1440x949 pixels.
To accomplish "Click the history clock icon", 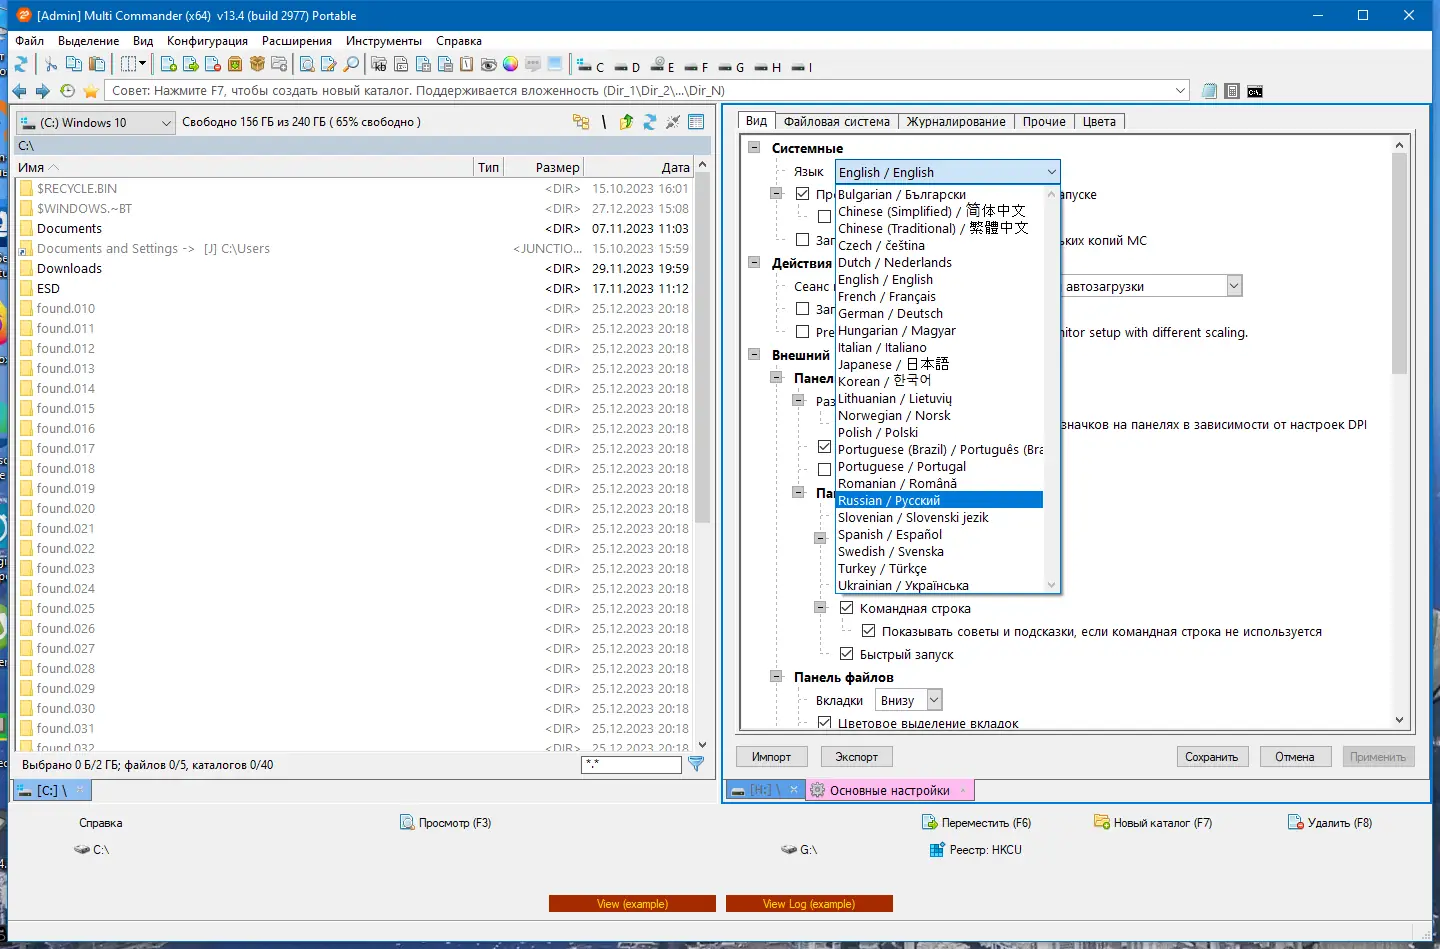I will (67, 91).
